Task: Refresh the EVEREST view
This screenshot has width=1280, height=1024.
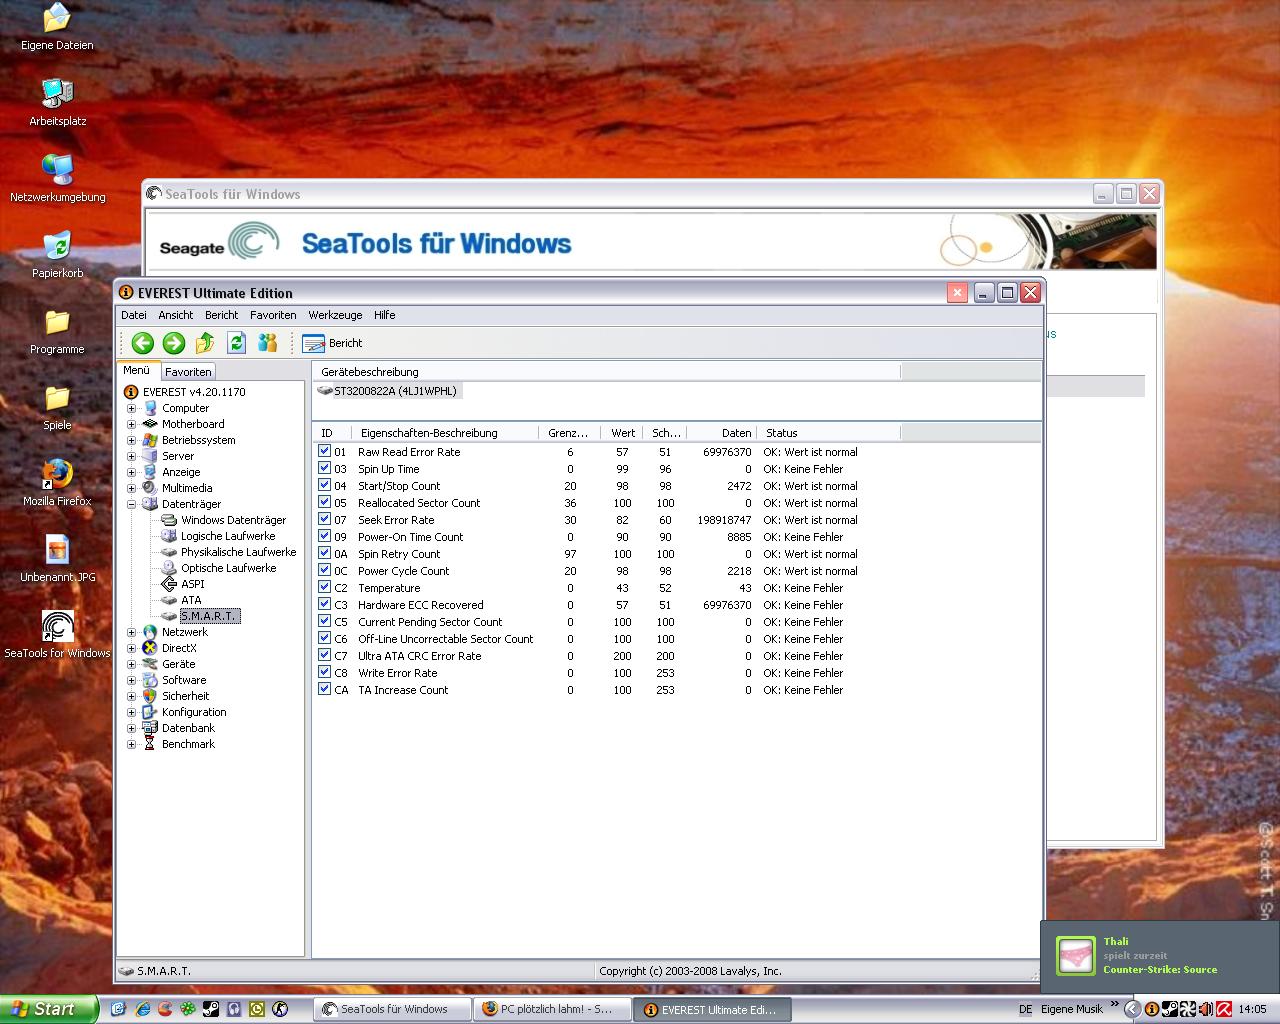Action: (x=236, y=343)
